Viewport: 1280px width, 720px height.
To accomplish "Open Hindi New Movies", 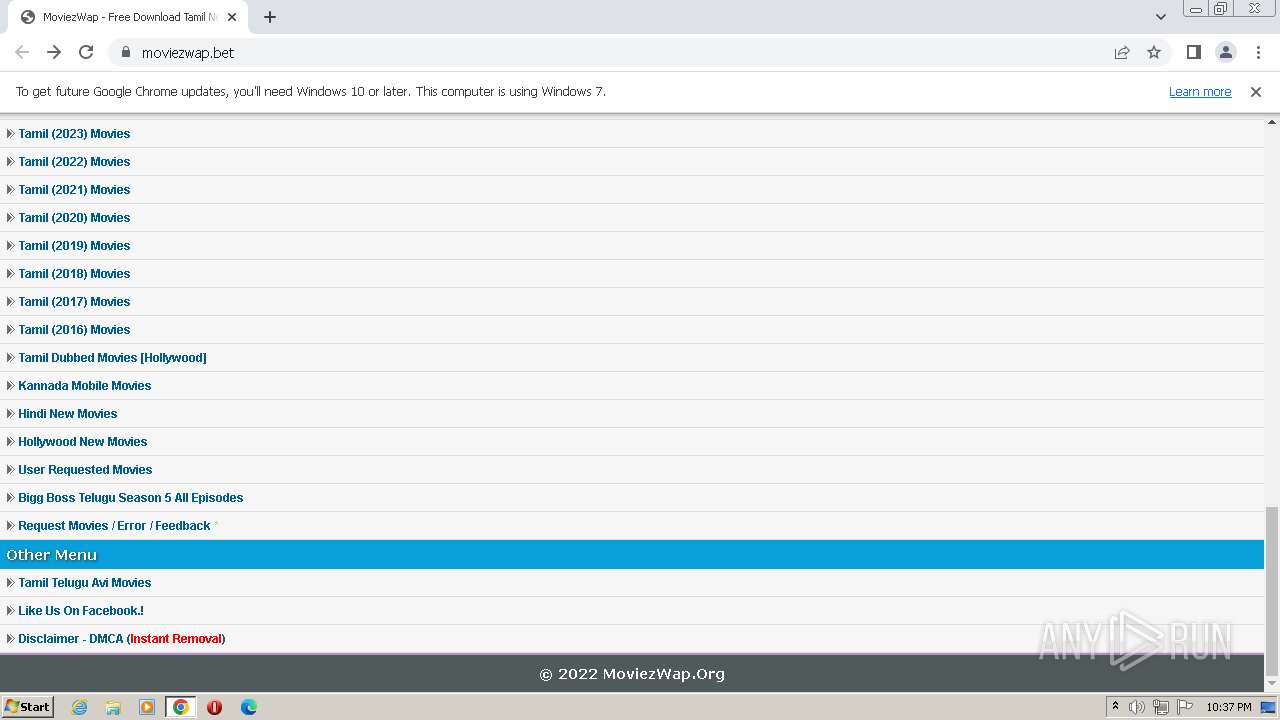I will 68,413.
